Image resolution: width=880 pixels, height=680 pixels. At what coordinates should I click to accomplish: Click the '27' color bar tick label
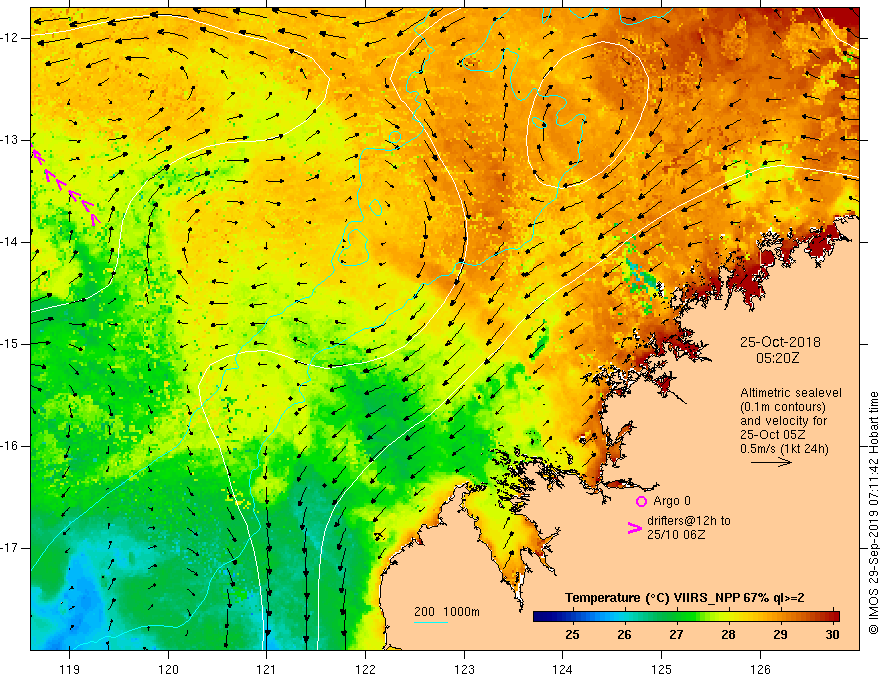pyautogui.click(x=676, y=635)
